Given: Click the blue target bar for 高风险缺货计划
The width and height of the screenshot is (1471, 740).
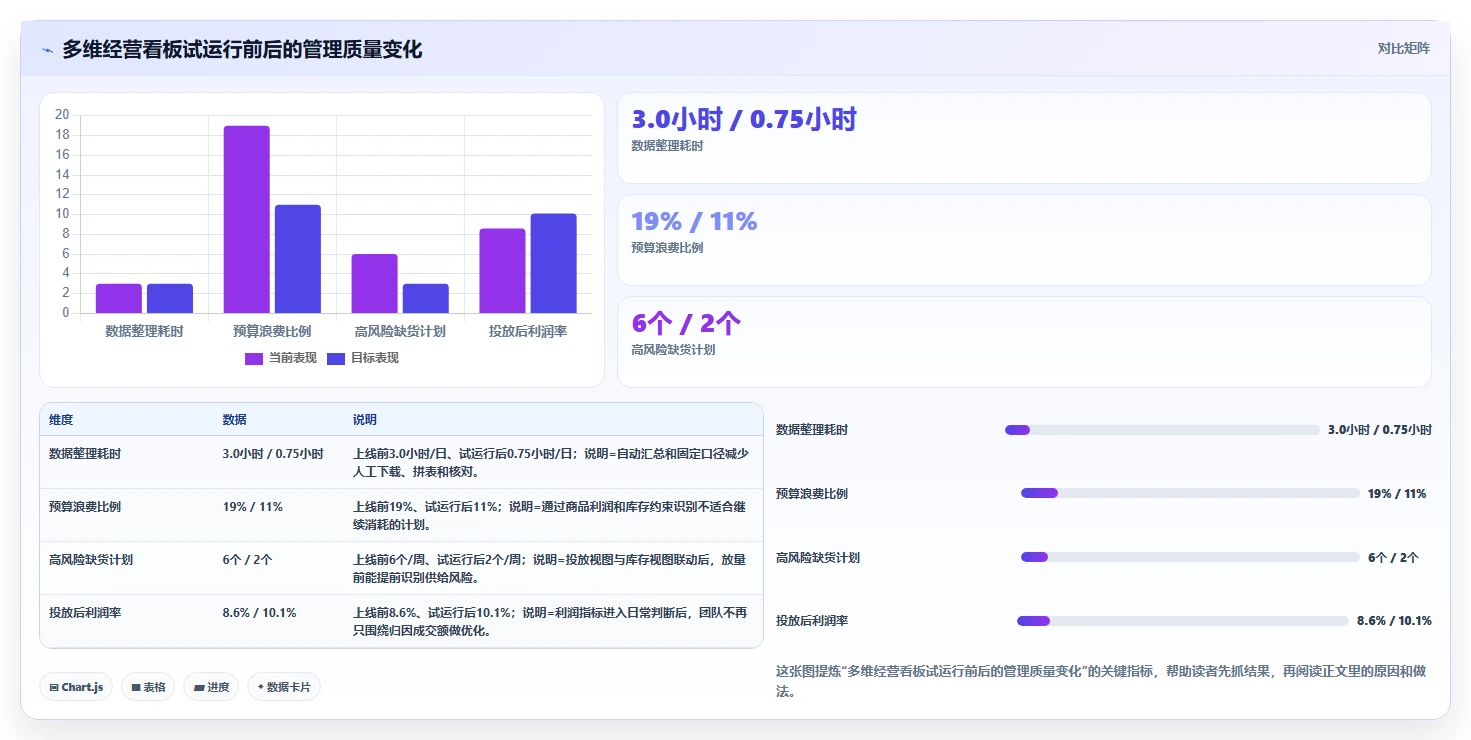Looking at the screenshot, I should 425,298.
